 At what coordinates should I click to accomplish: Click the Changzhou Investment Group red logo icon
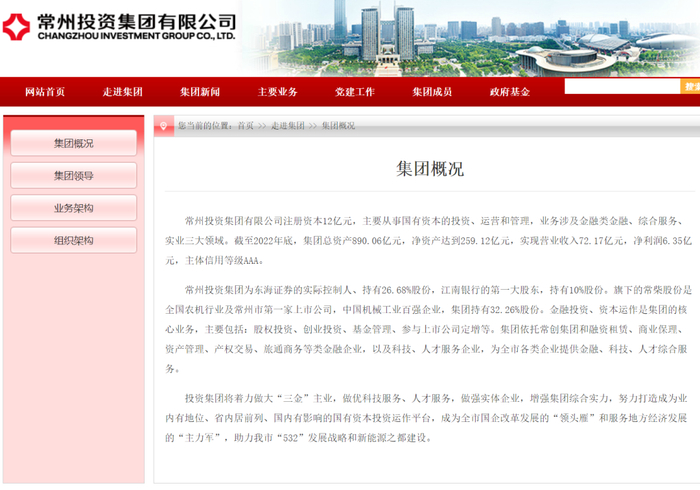click(16, 27)
